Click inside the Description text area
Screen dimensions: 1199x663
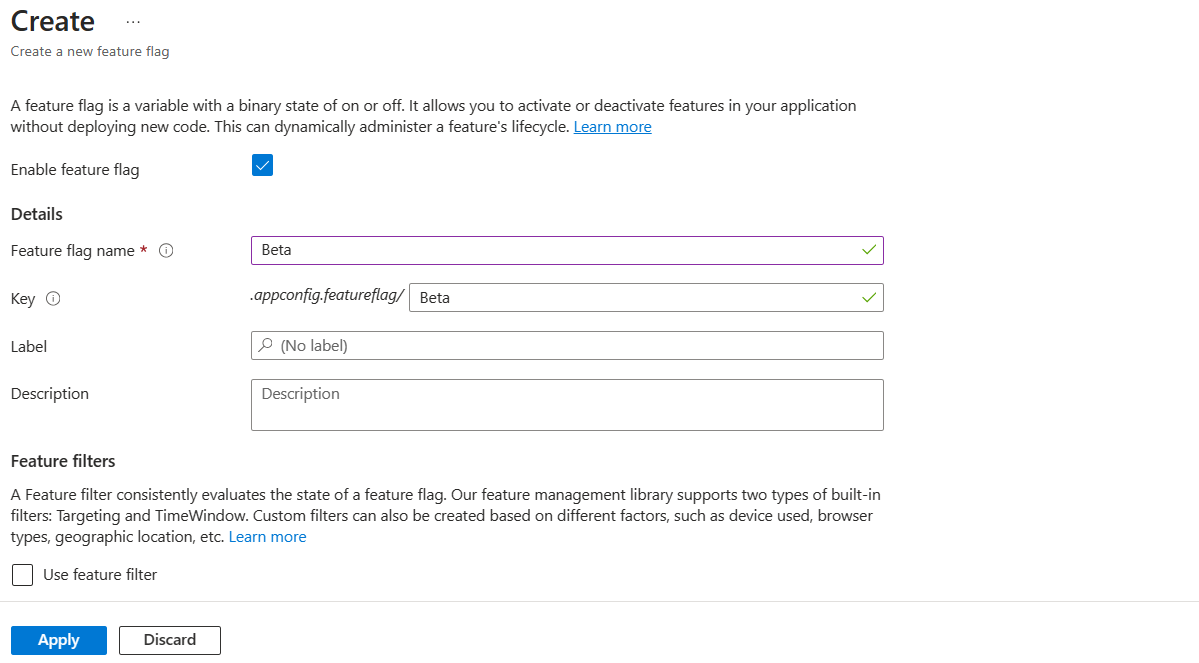point(567,405)
